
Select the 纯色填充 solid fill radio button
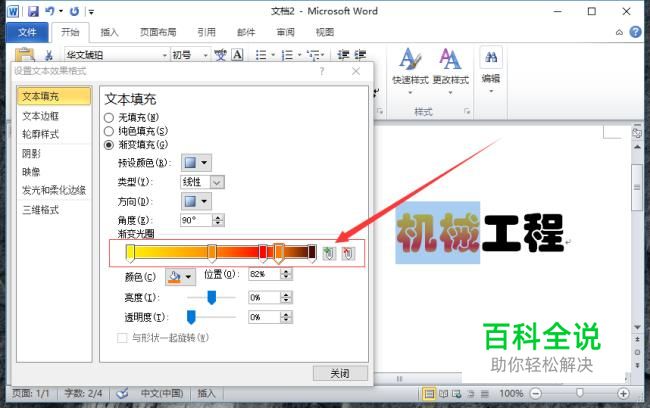point(109,131)
